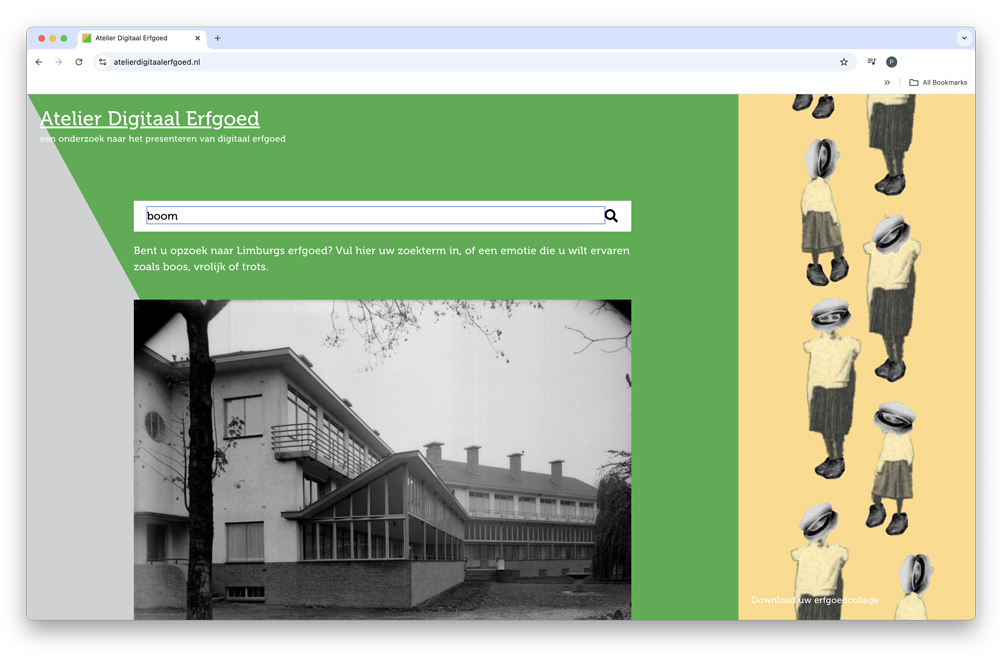
Task: Click the search field containing "boom"
Action: click(375, 216)
